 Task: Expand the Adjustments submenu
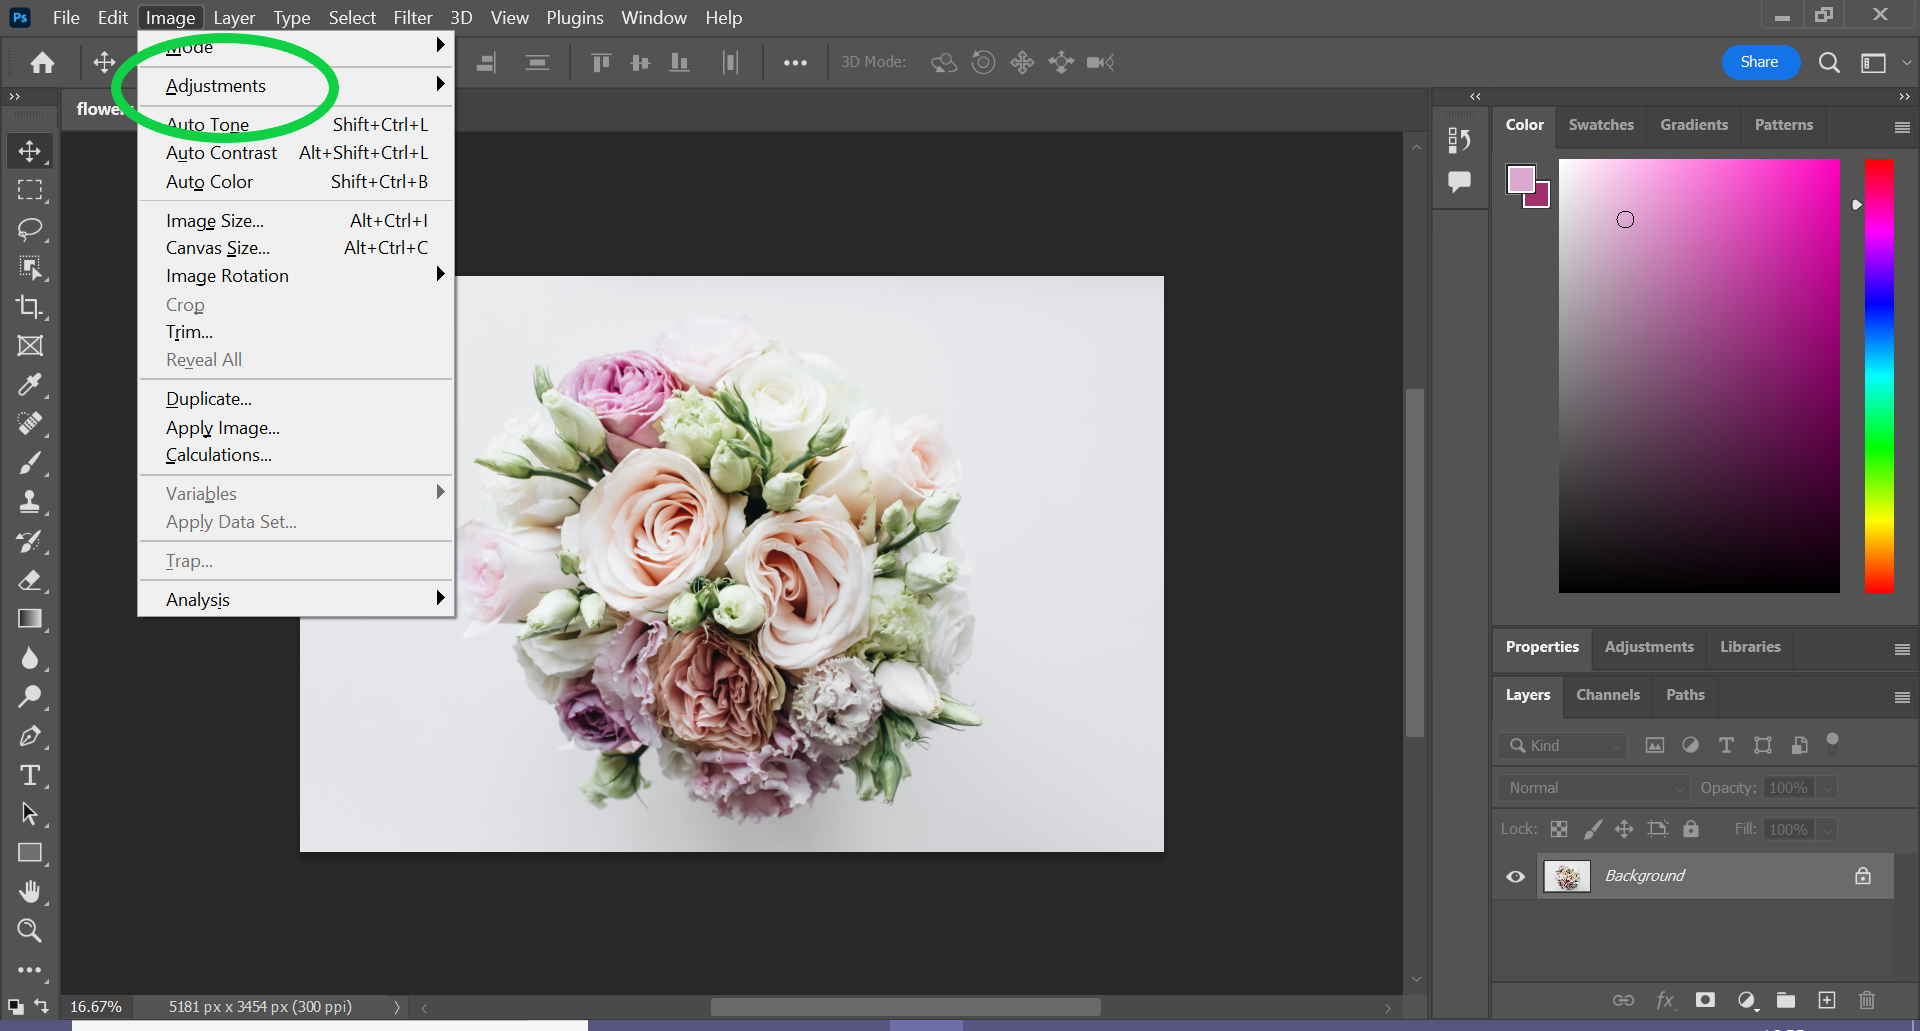(296, 86)
